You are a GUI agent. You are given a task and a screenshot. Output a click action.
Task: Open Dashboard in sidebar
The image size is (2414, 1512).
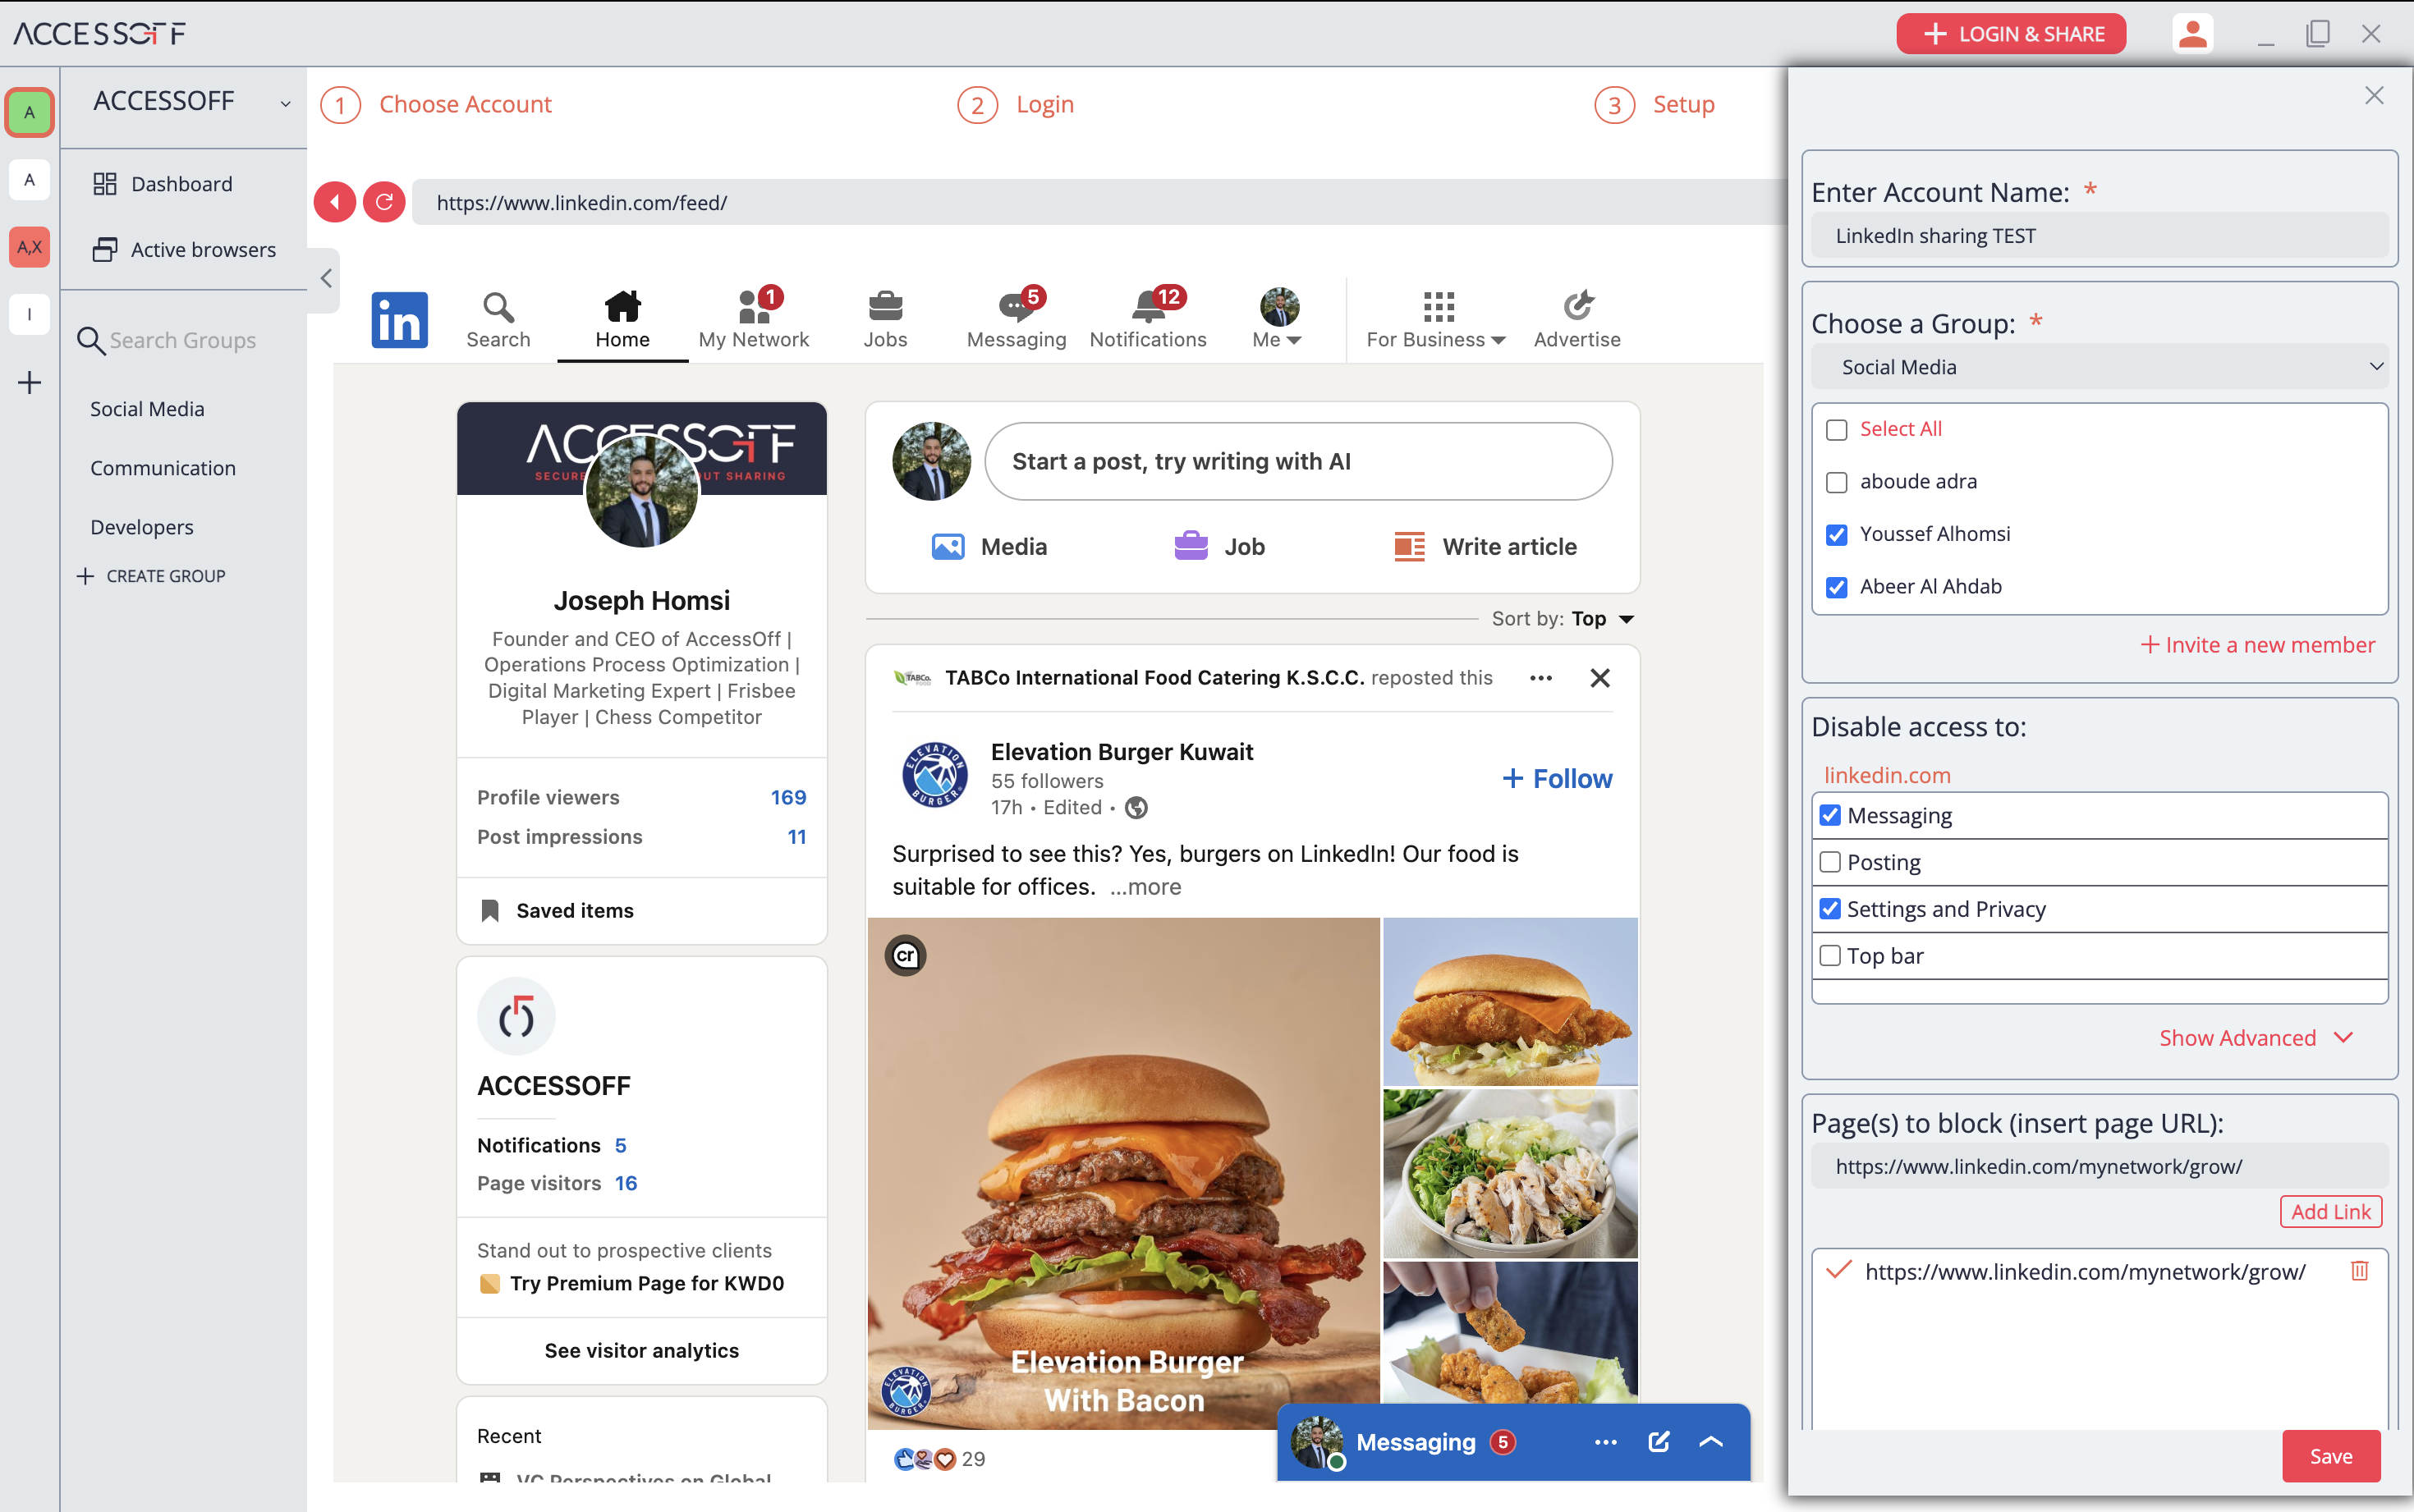coord(163,184)
